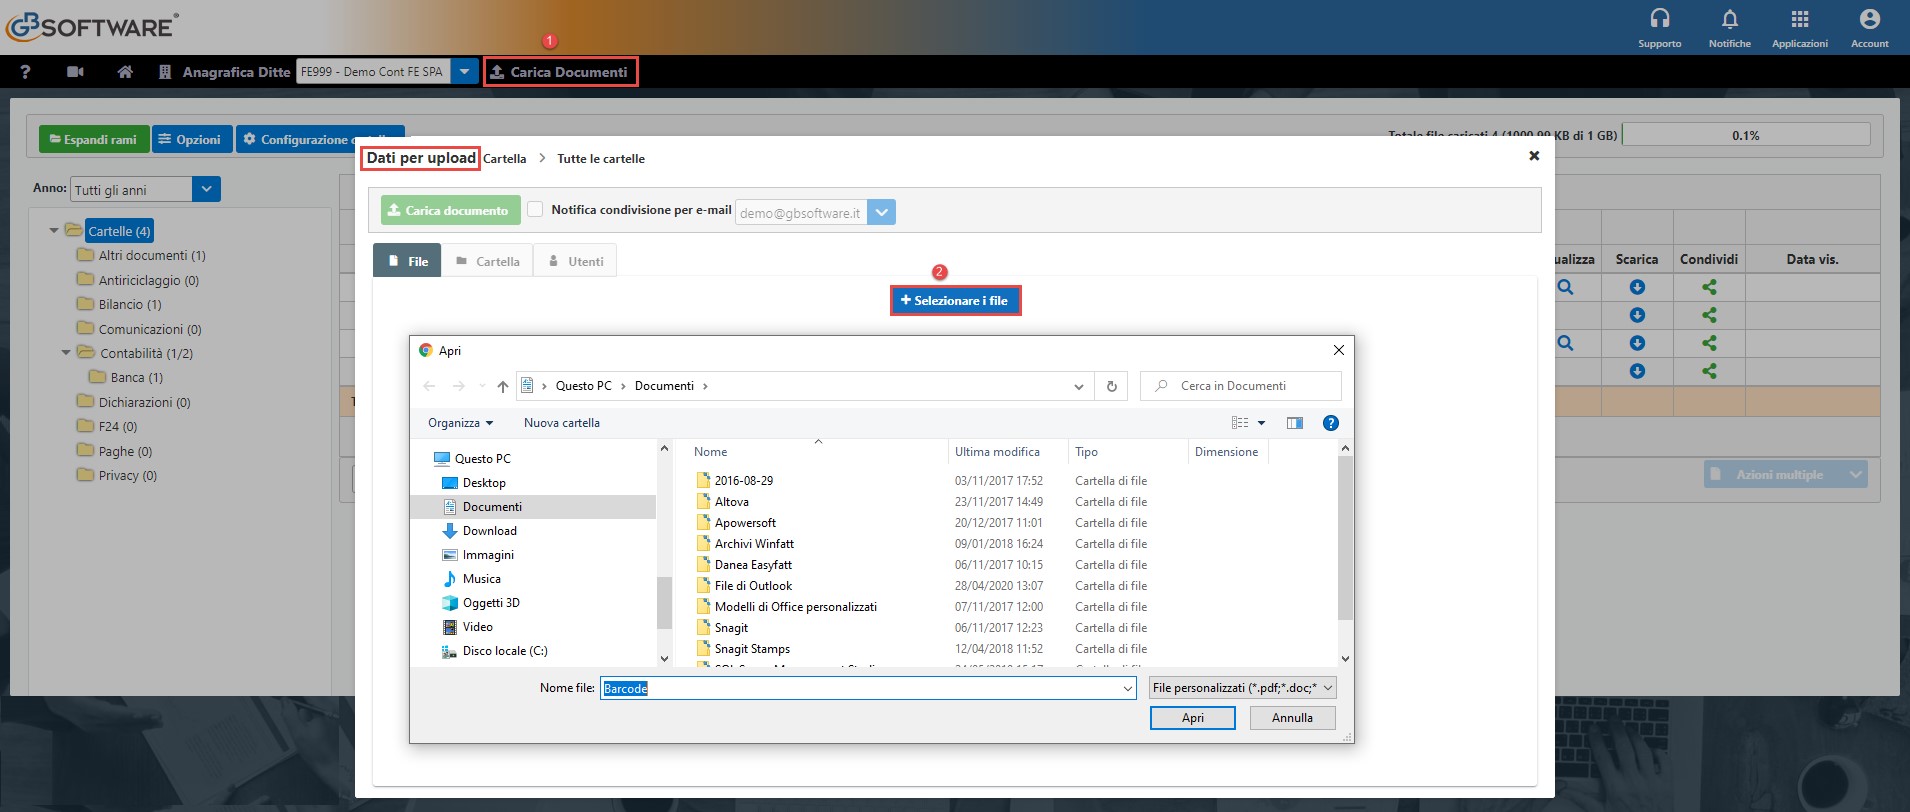Click the first magnifier icon in Visualizza column
The height and width of the screenshot is (812, 1910).
pos(1565,287)
